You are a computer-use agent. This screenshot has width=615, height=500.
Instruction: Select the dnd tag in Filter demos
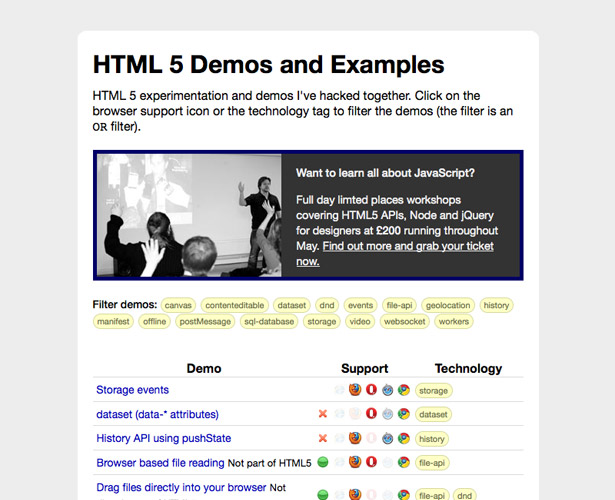pos(327,305)
